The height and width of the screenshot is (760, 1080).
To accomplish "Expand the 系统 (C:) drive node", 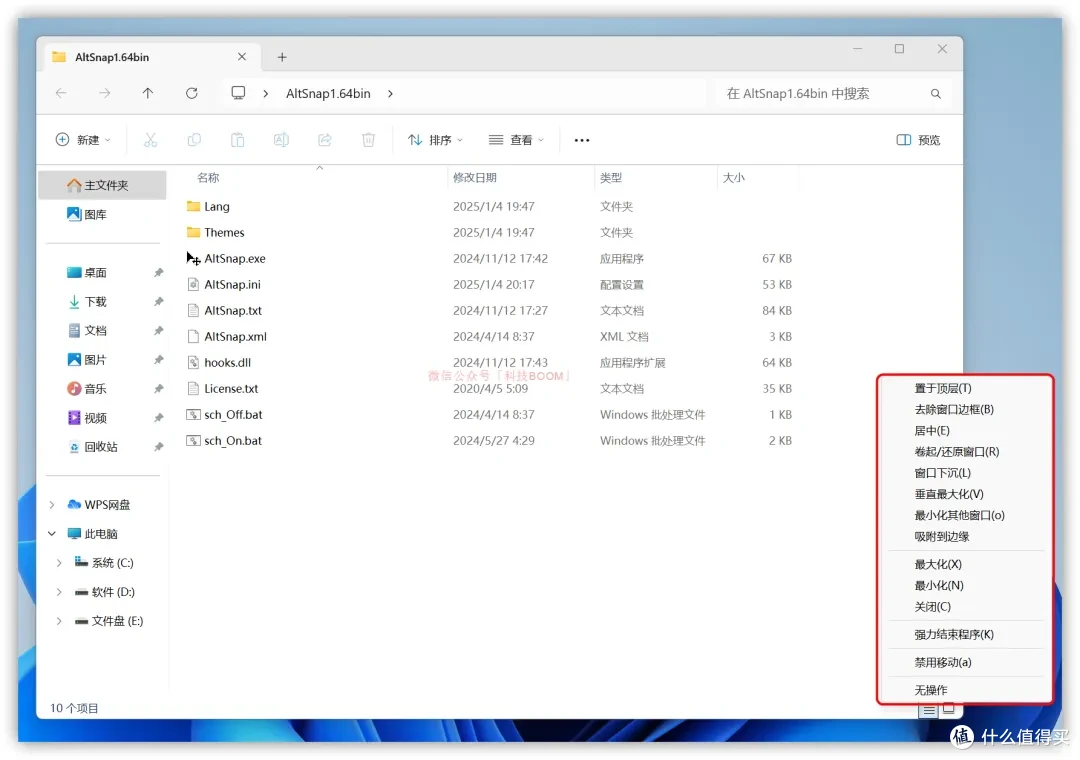I will pos(59,563).
